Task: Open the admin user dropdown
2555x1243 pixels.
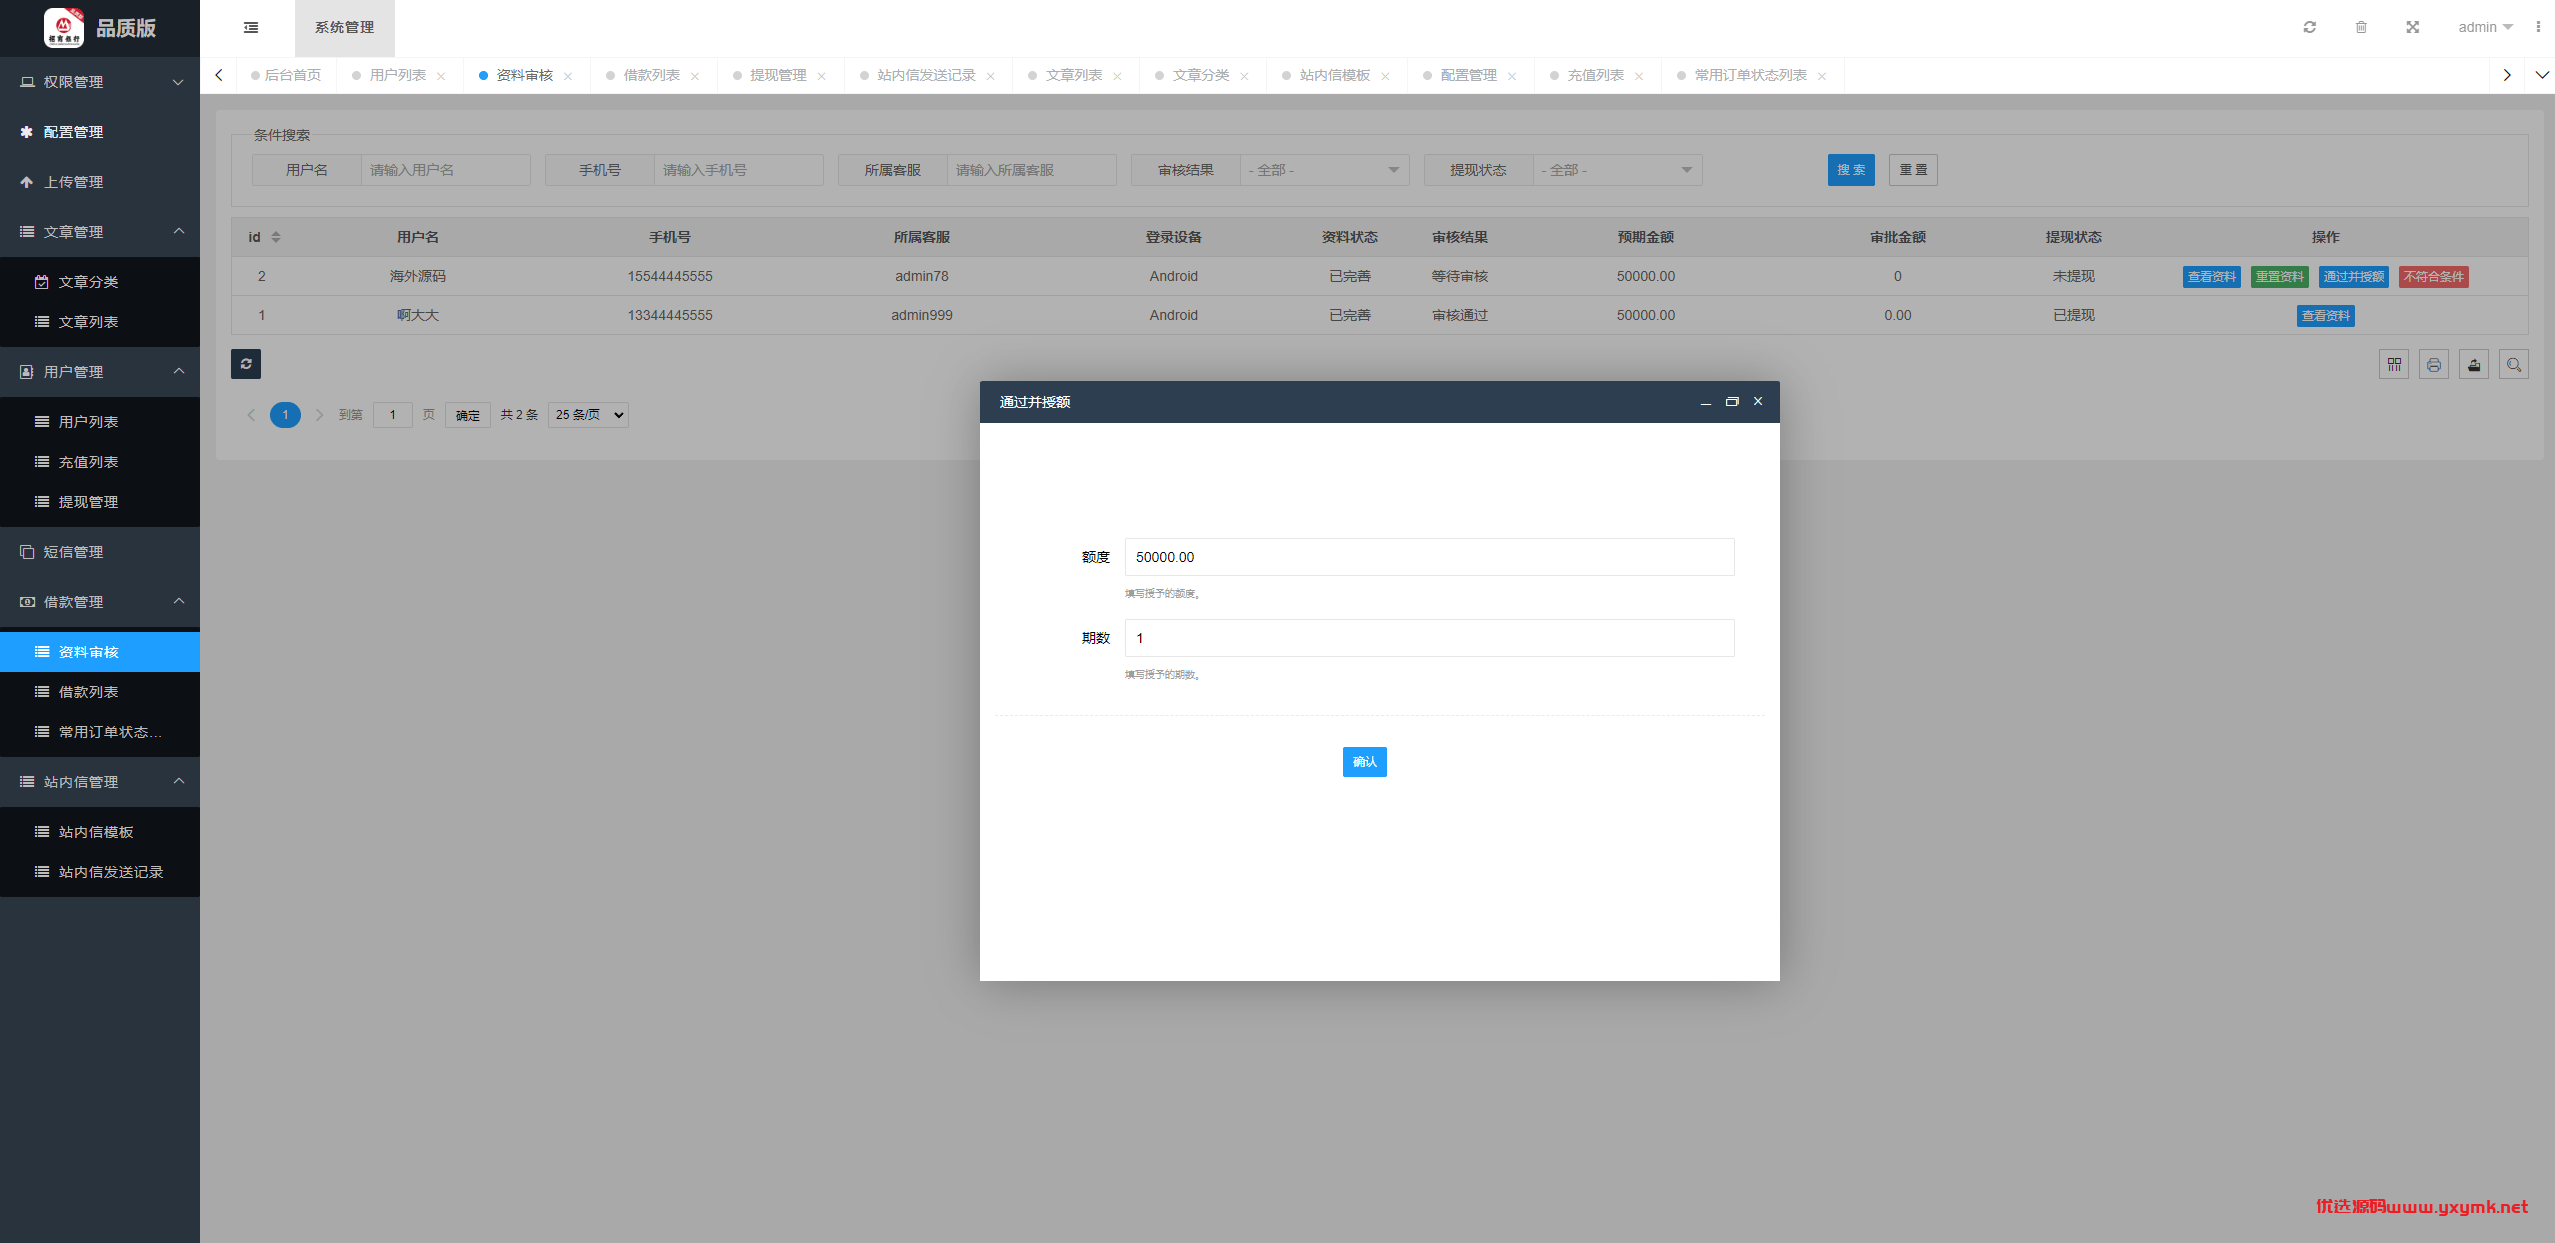Action: coord(2485,27)
